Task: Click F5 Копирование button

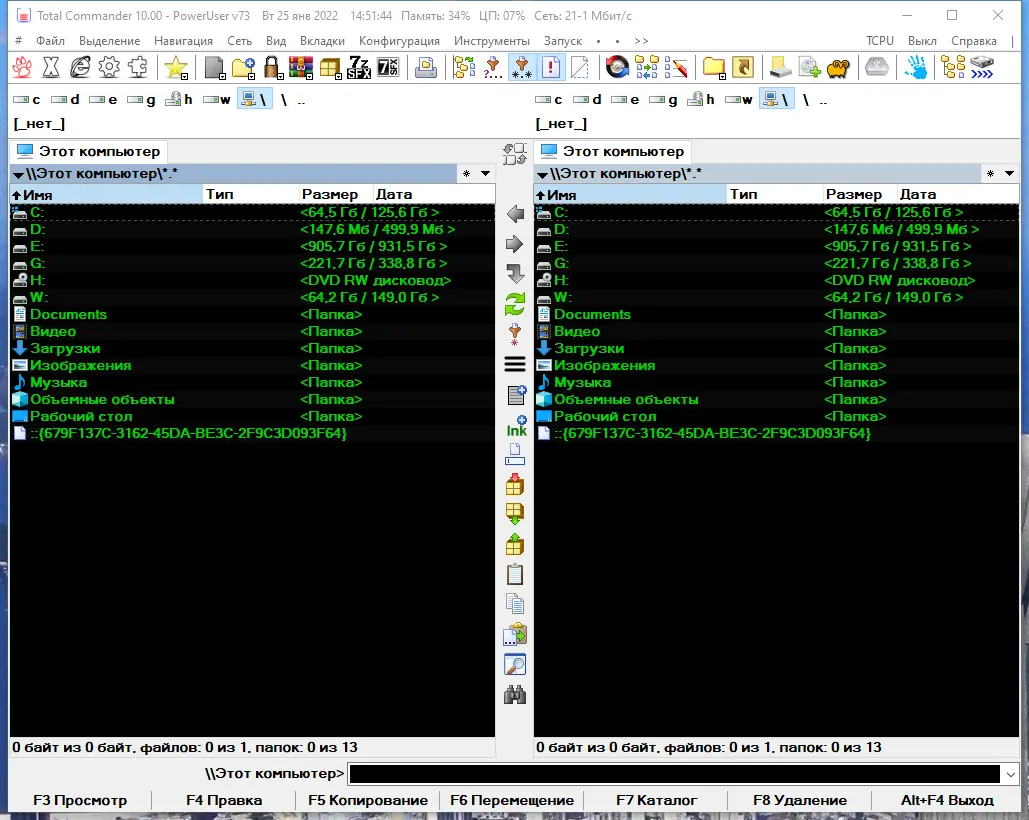Action: pos(368,800)
